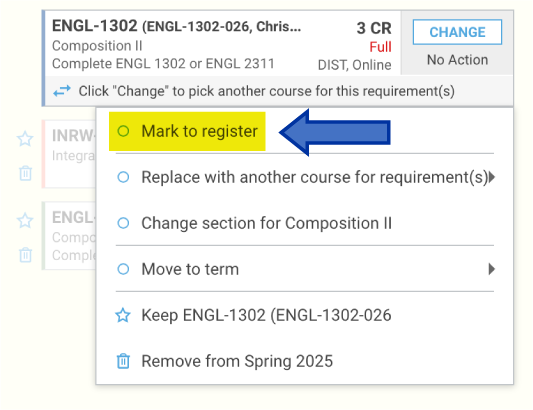Click the big blue arrow pointing at Mark to register
This screenshot has width=533, height=410.
click(334, 132)
